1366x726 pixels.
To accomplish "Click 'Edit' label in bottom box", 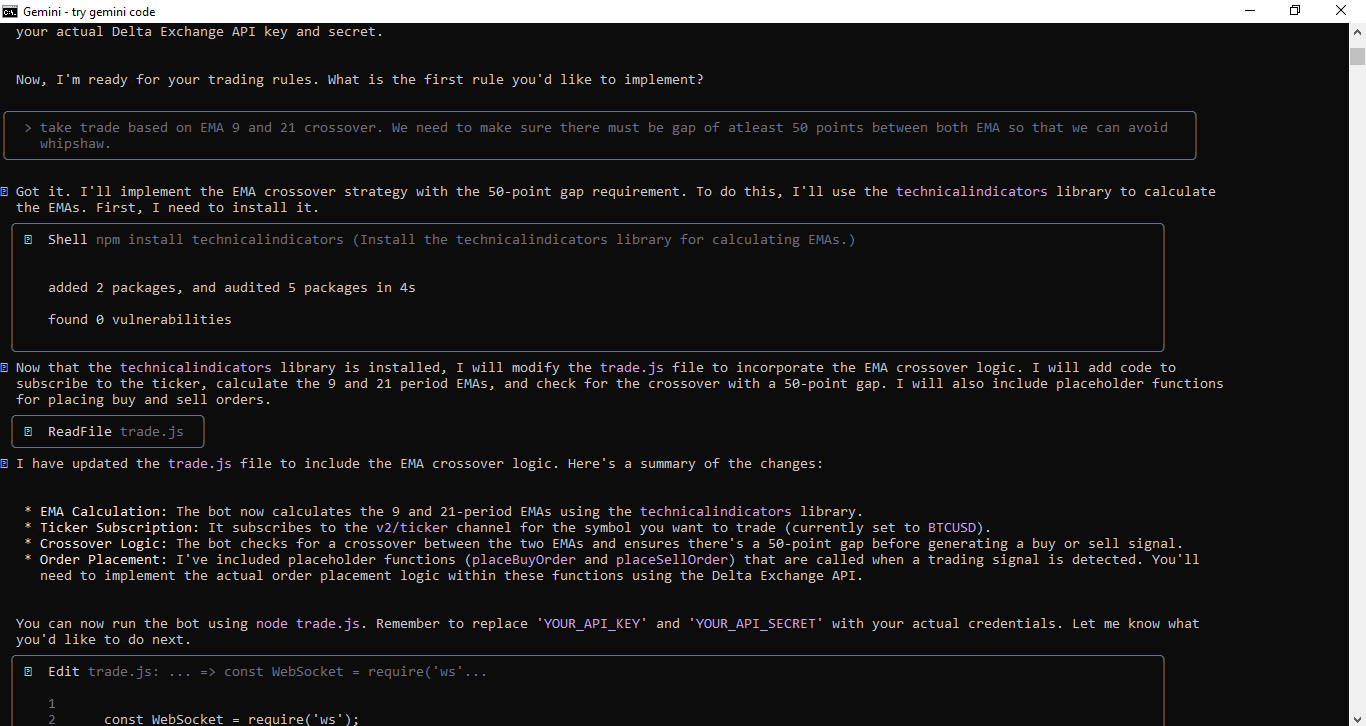I will point(64,671).
